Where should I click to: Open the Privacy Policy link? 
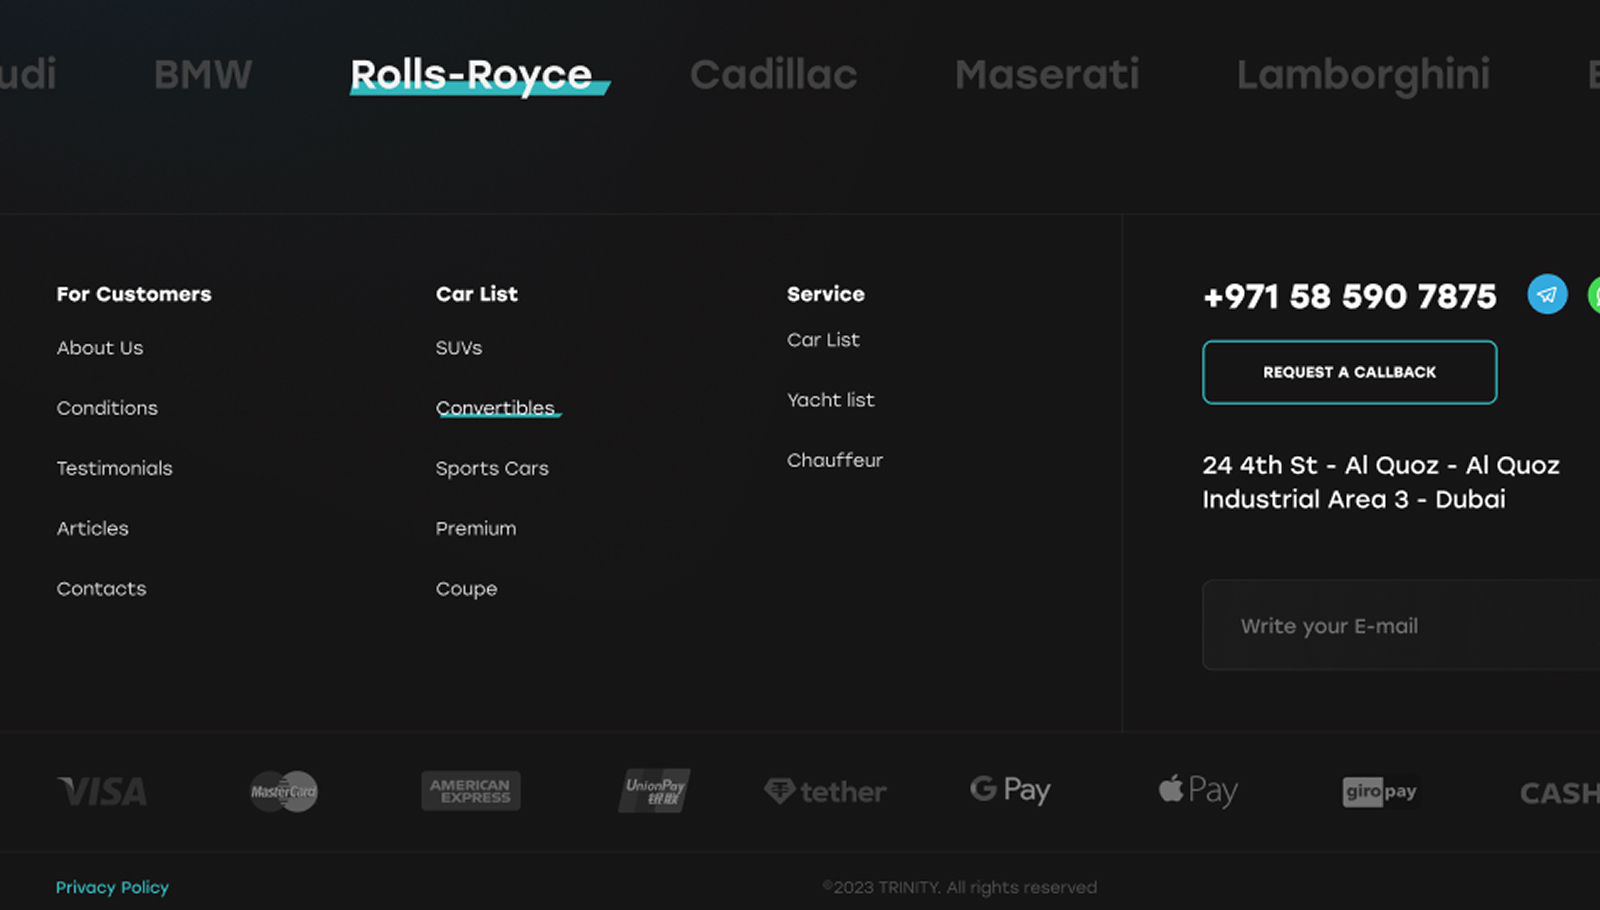pyautogui.click(x=112, y=887)
